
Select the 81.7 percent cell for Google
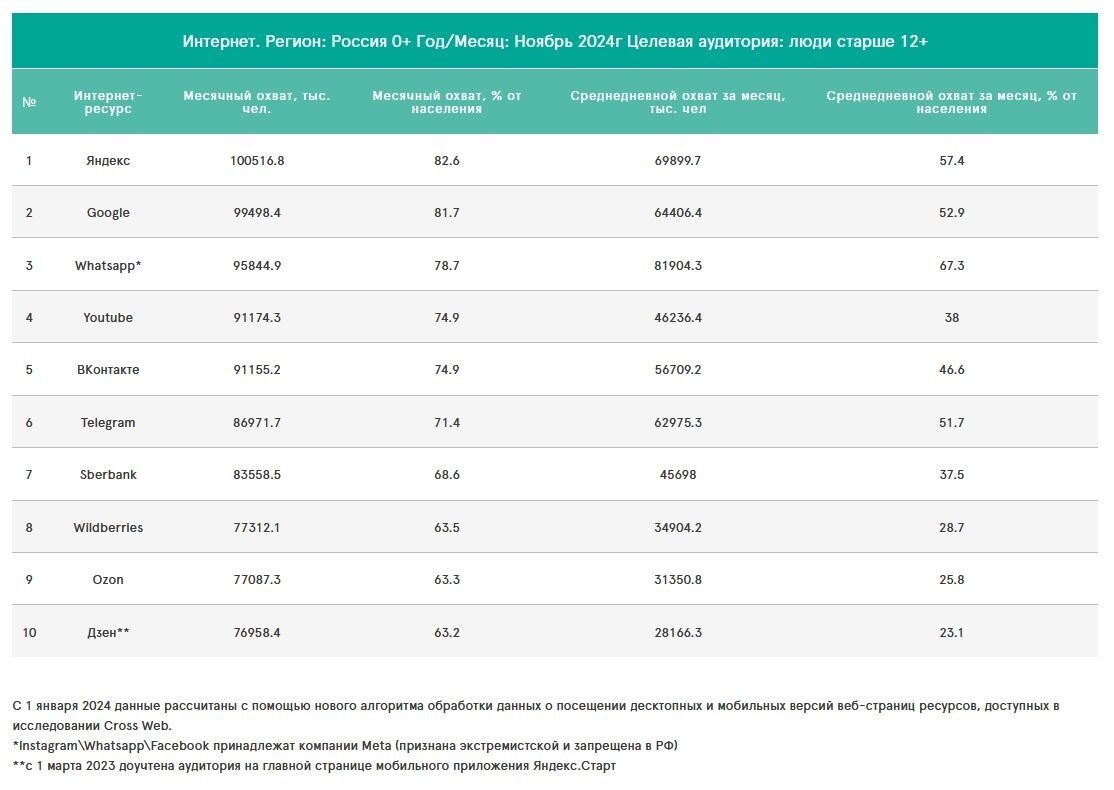point(447,212)
